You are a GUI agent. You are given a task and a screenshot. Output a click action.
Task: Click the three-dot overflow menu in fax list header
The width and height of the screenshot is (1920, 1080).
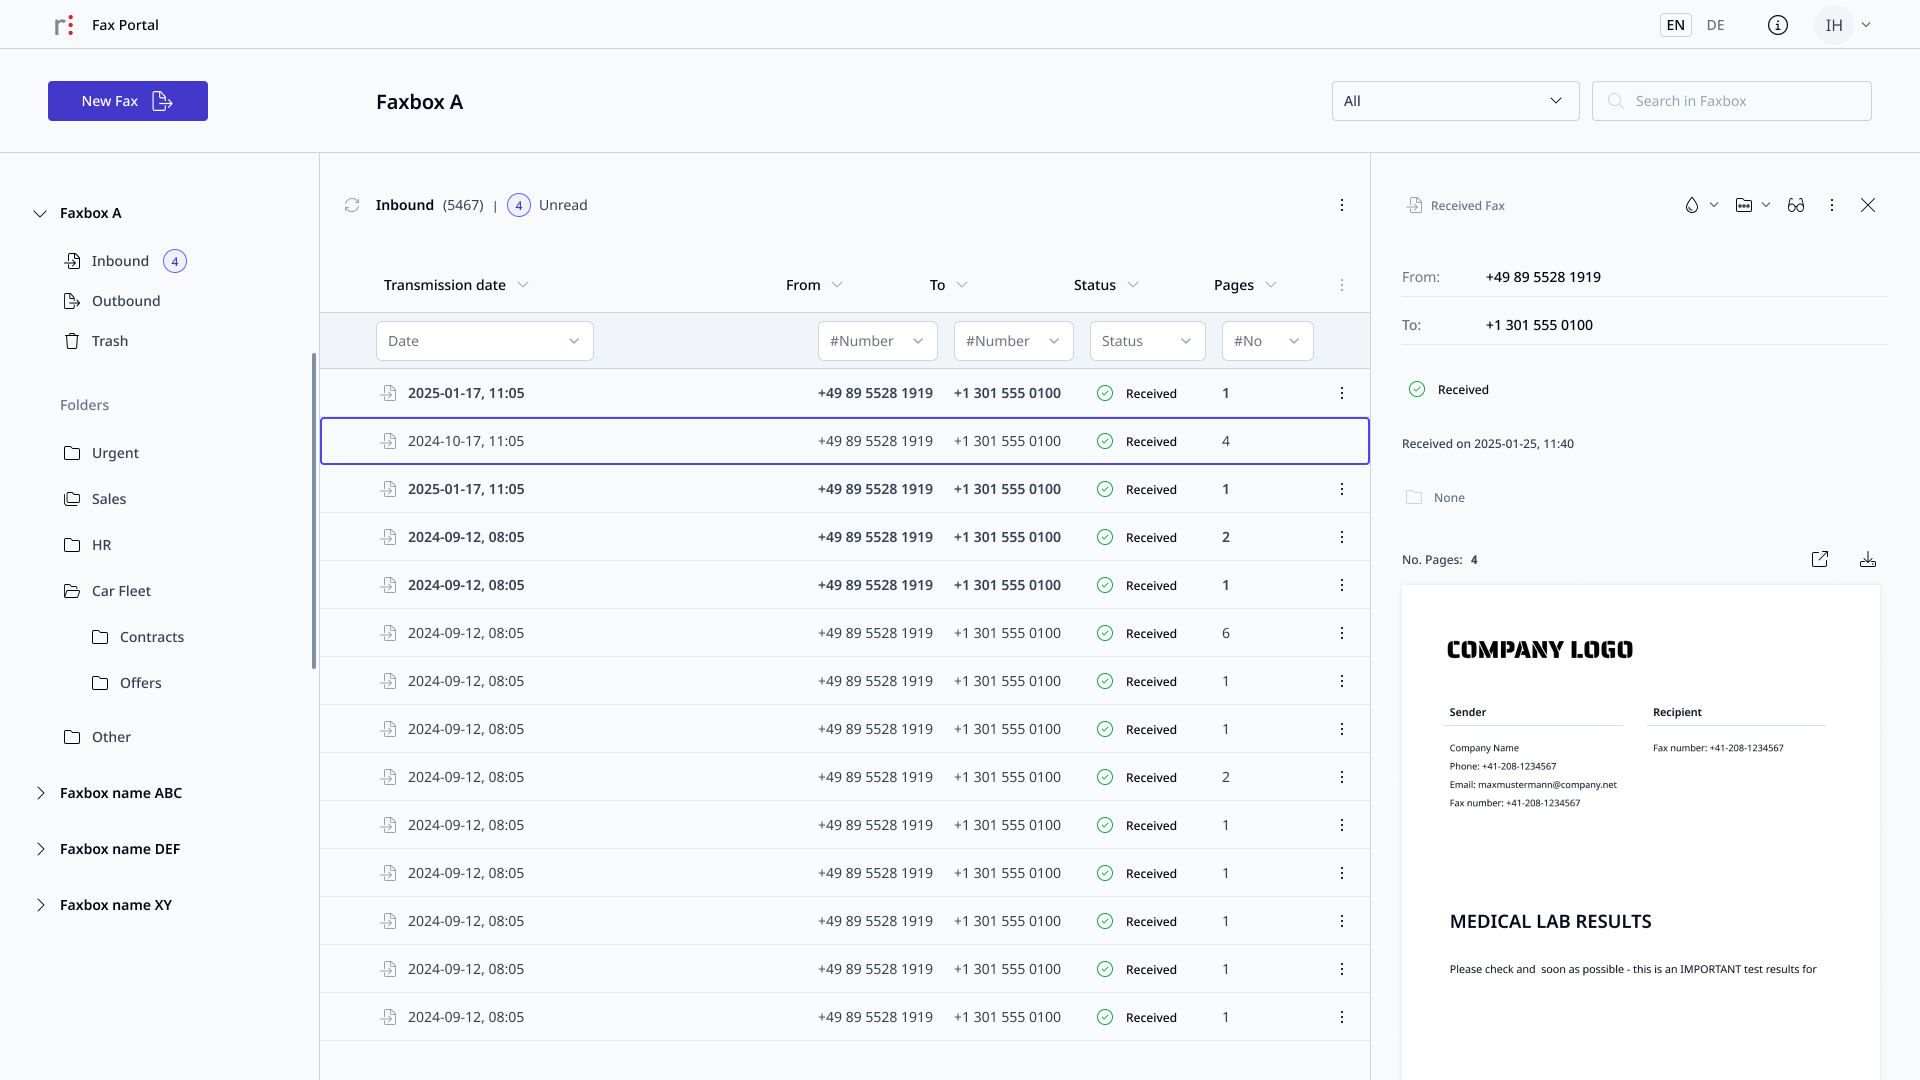click(x=1342, y=284)
